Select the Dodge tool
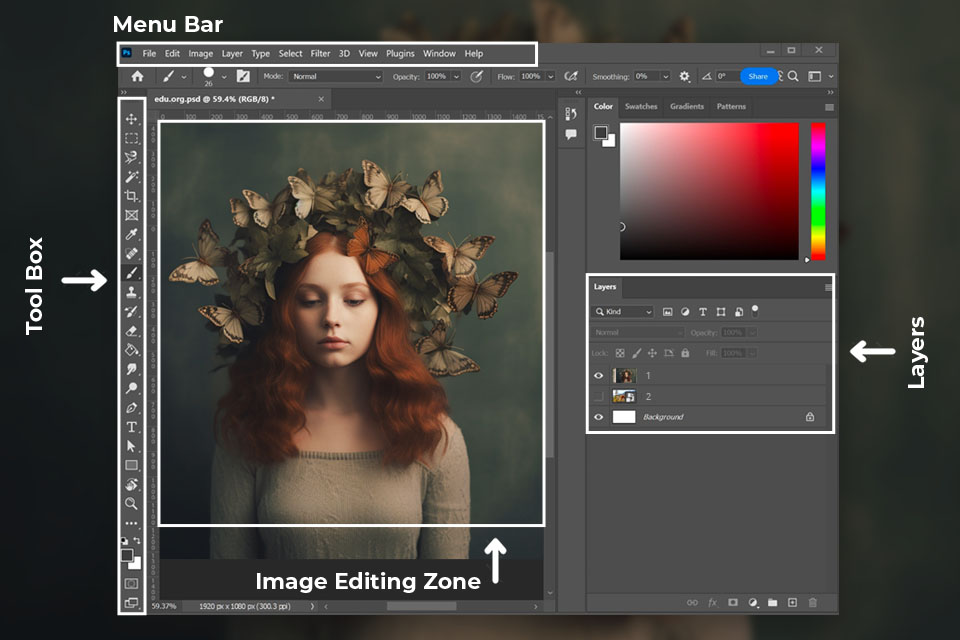960x640 pixels. click(131, 388)
